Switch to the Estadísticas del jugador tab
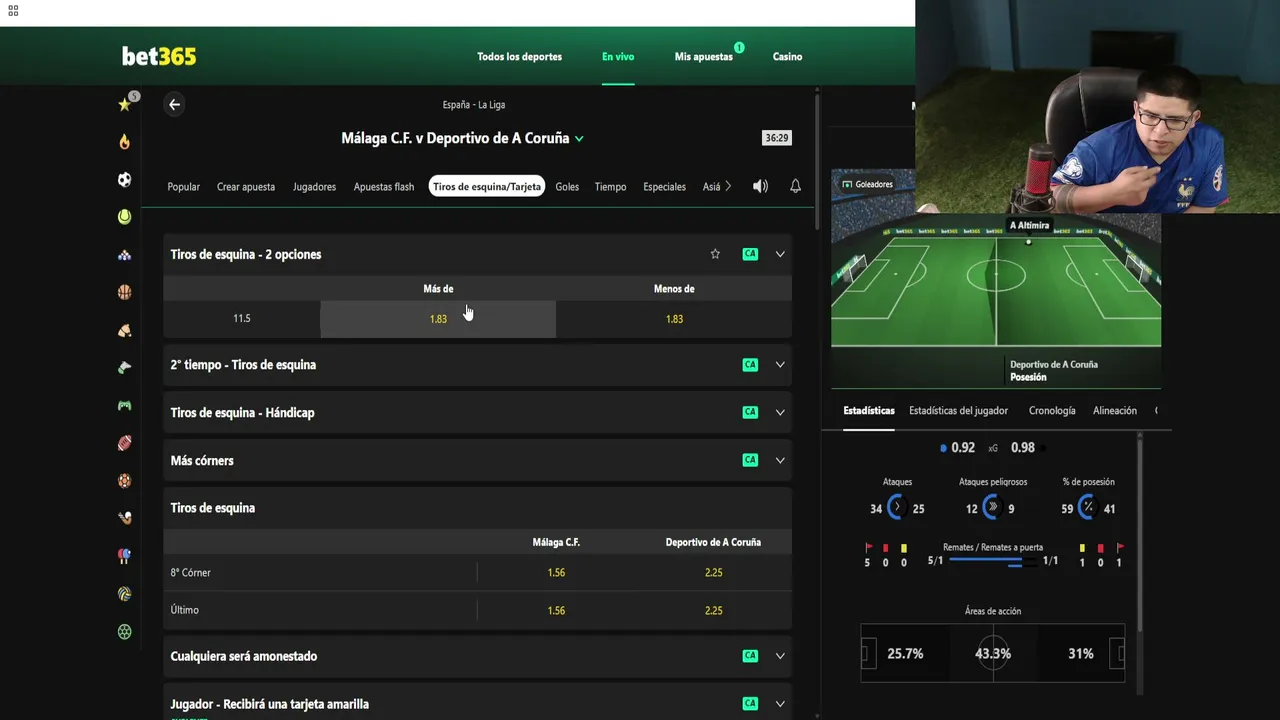The height and width of the screenshot is (720, 1280). [958, 411]
